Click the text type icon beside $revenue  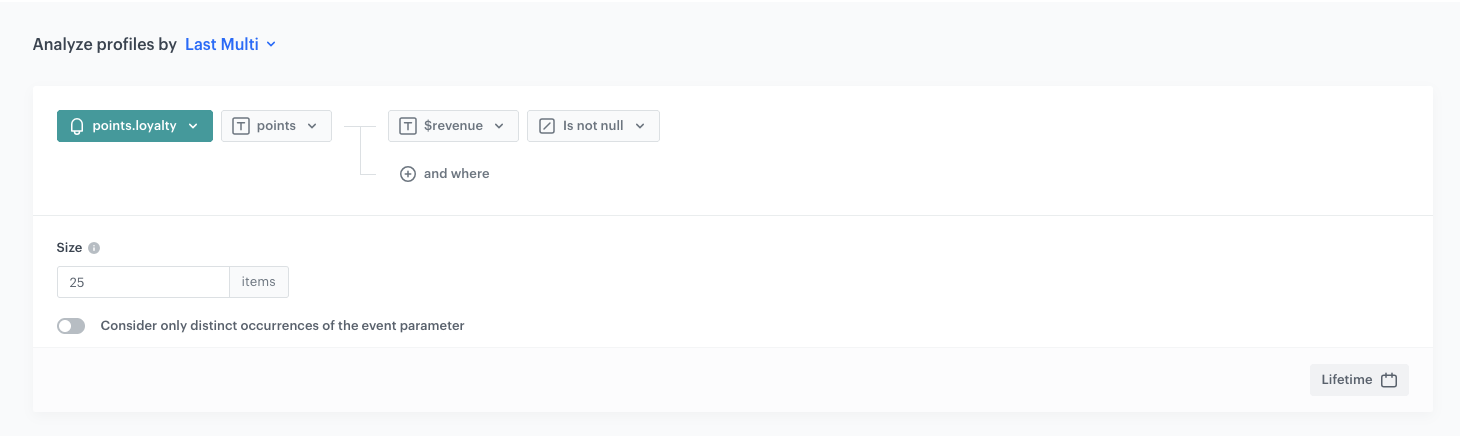coord(408,126)
